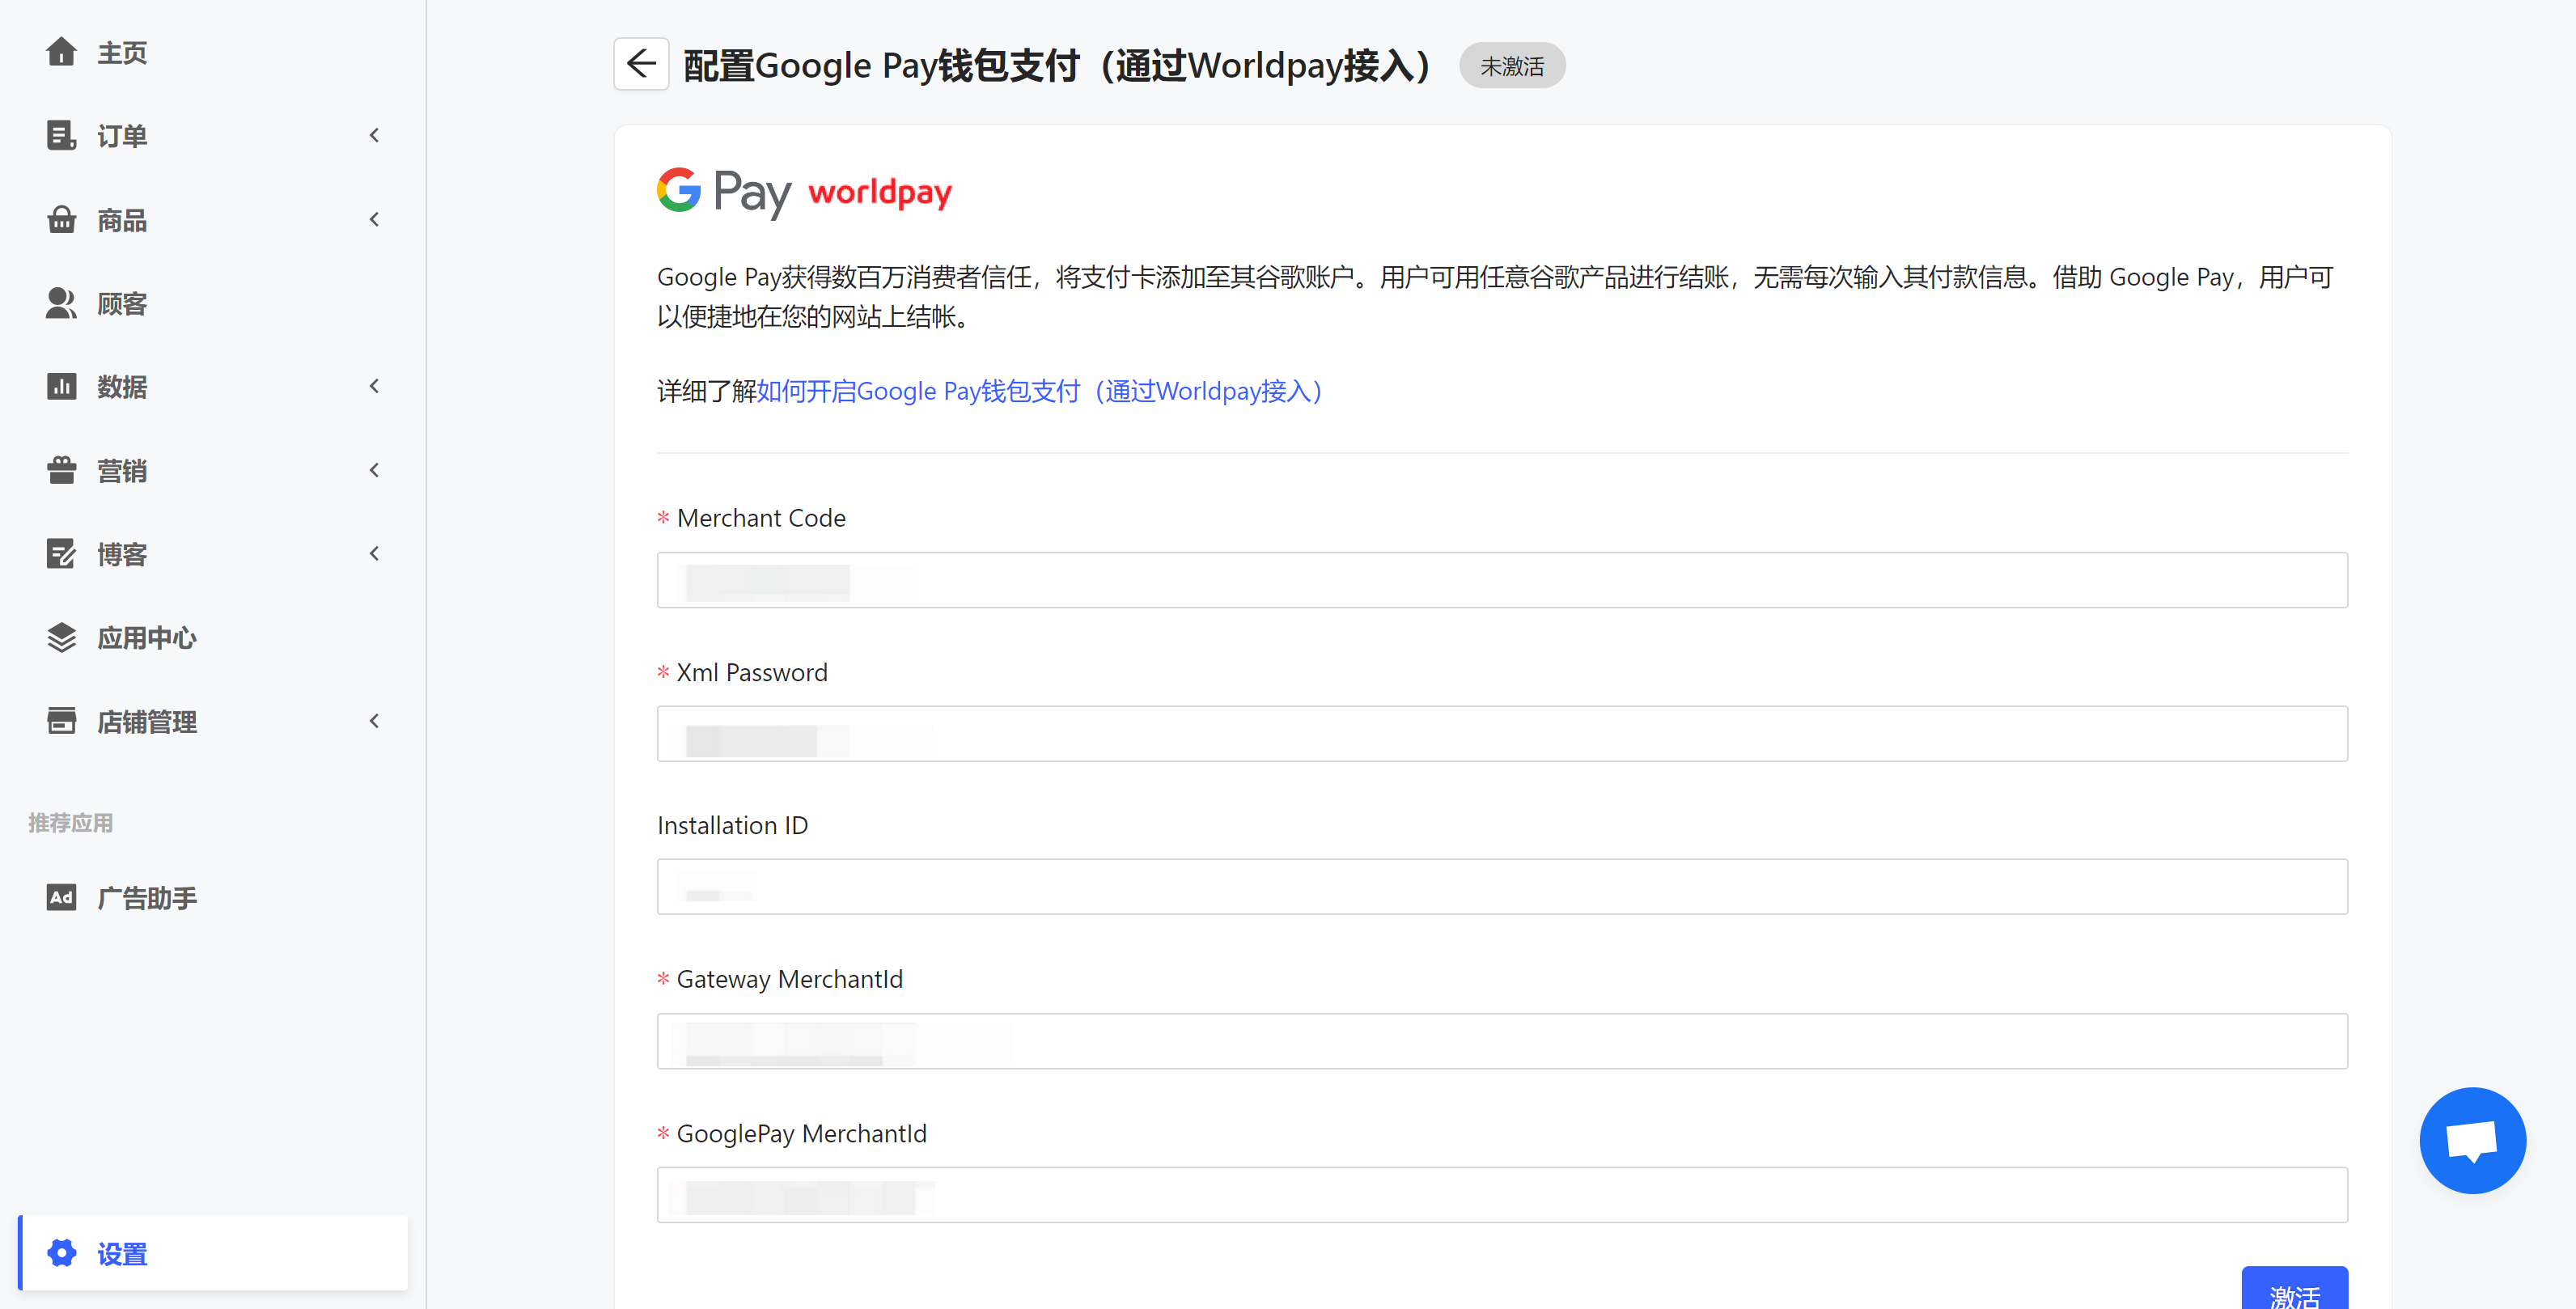Image resolution: width=2576 pixels, height=1309 pixels.
Task: Focus the GooglePay MerchantId input field
Action: (x=1502, y=1194)
